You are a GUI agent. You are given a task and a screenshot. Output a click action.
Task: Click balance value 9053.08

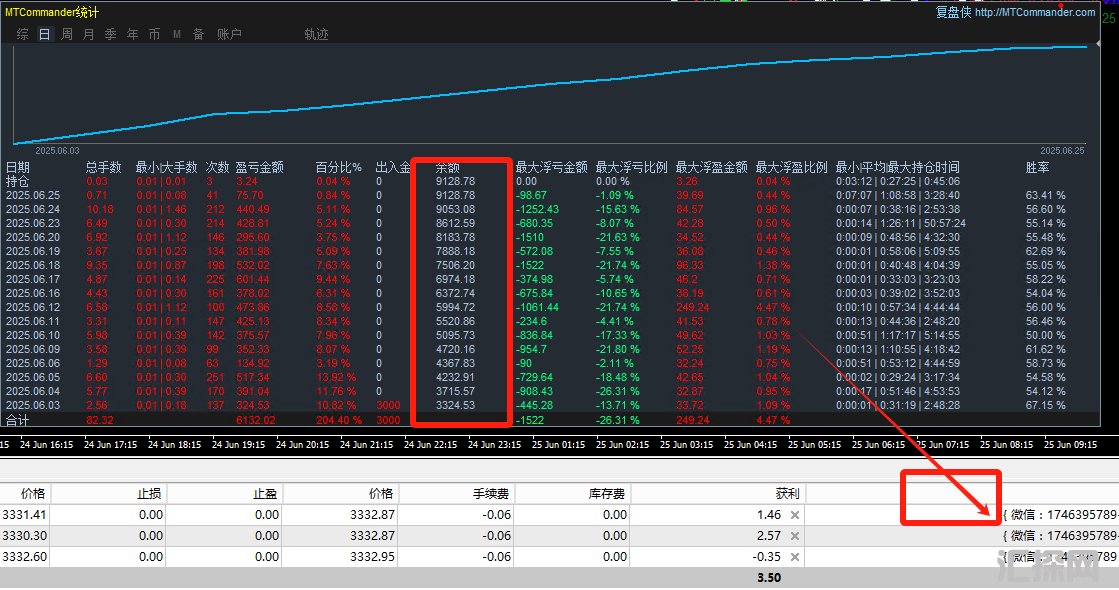455,210
